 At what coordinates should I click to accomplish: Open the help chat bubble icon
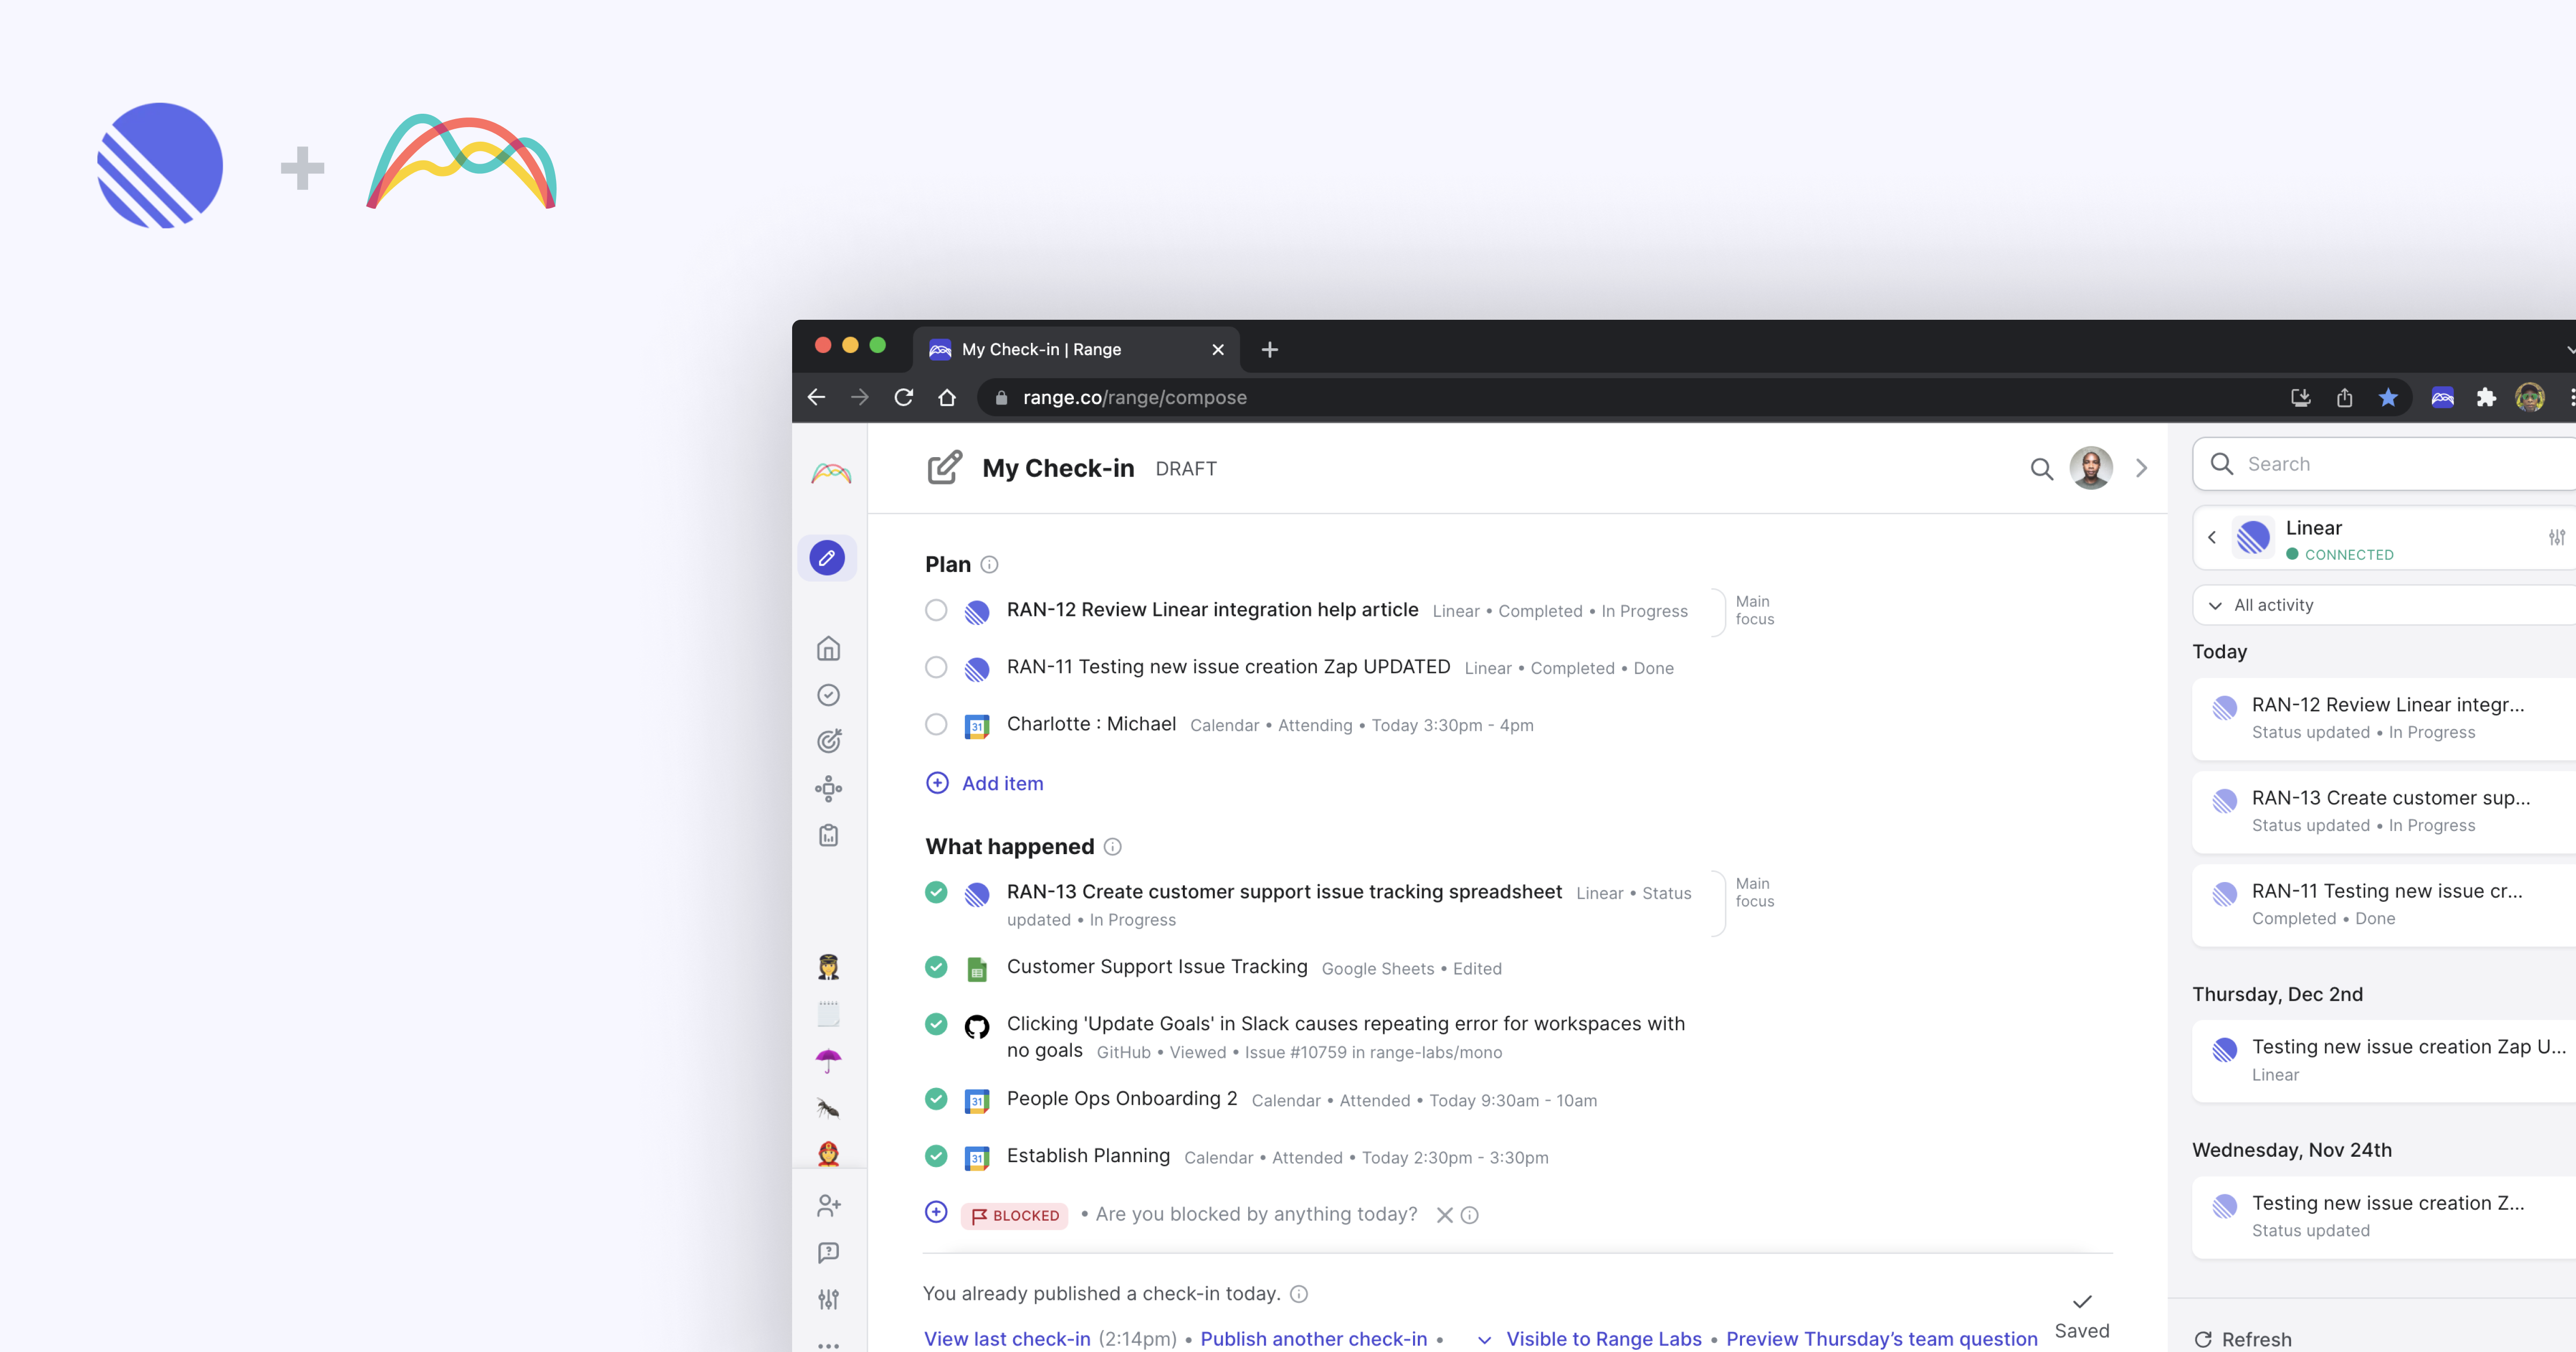click(828, 1252)
